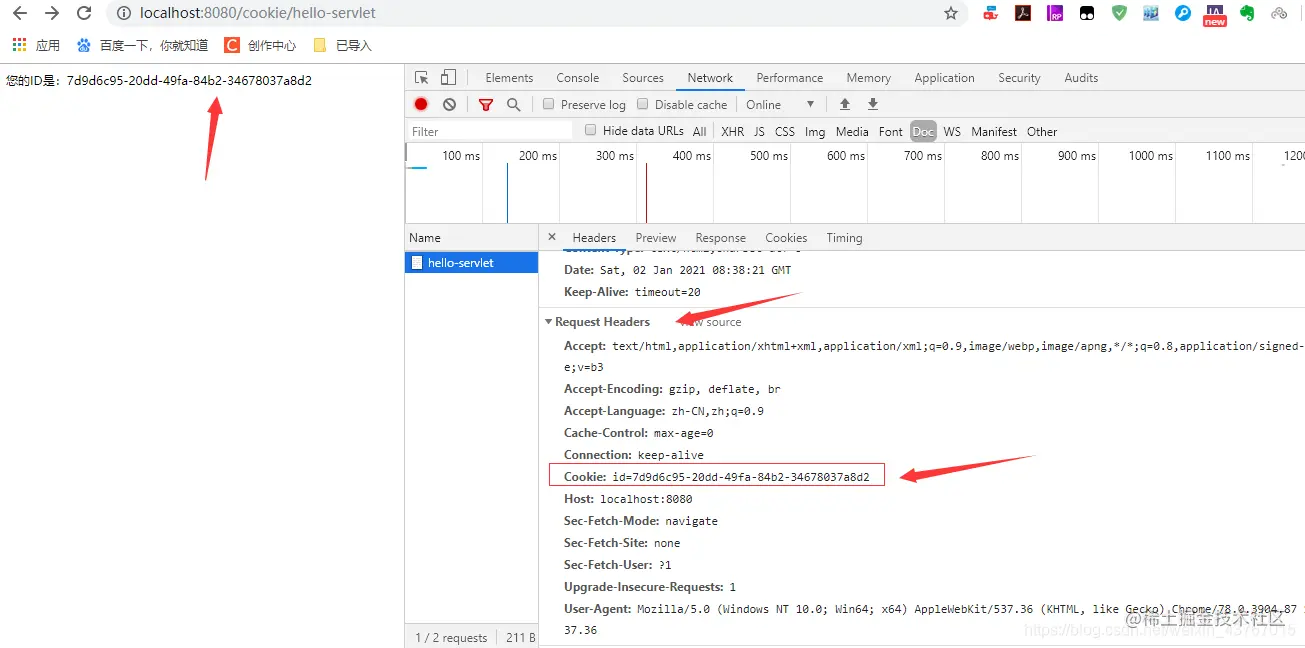The height and width of the screenshot is (648, 1305).
Task: Select the inspect element cursor tool
Action: click(423, 76)
